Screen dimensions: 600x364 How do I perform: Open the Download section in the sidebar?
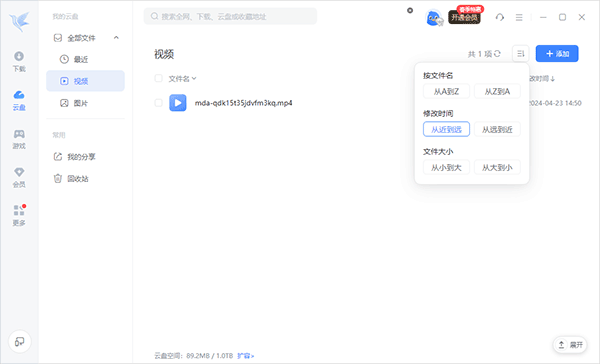pos(19,61)
